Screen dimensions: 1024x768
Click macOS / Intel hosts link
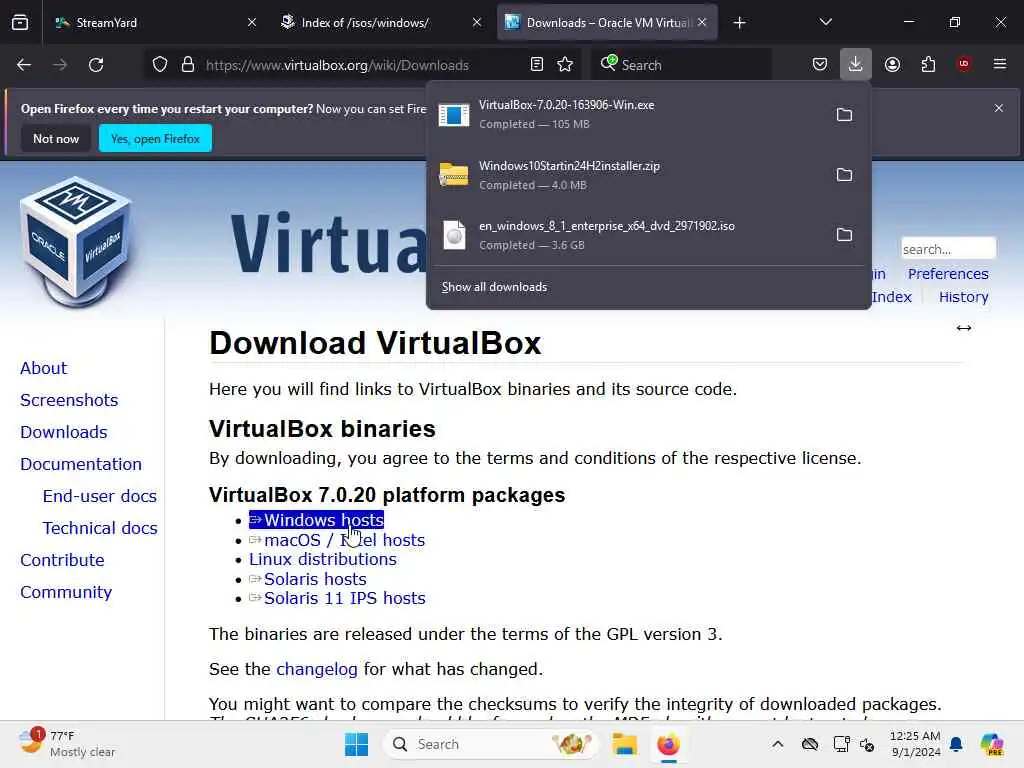[x=337, y=540]
